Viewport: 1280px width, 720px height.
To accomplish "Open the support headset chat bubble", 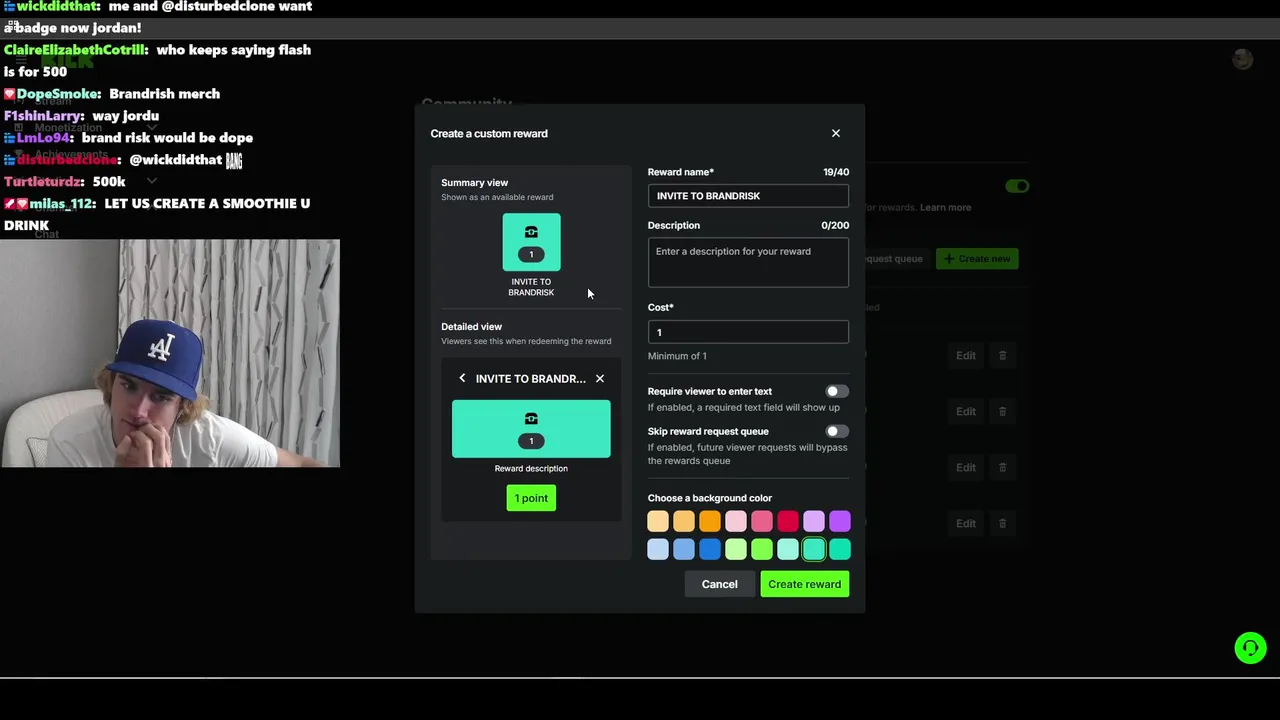I will pos(1250,648).
